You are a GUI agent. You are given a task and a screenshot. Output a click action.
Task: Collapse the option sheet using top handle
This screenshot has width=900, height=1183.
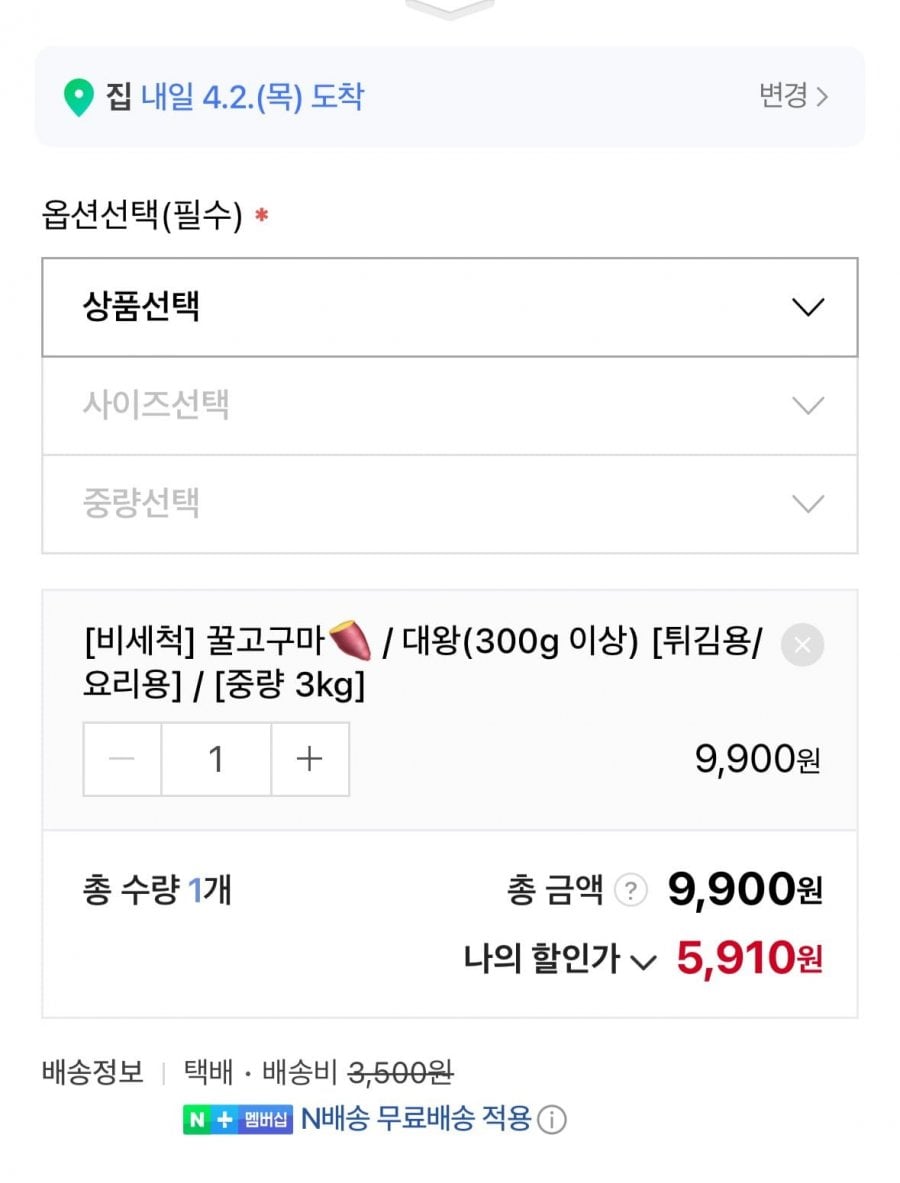pos(450,8)
